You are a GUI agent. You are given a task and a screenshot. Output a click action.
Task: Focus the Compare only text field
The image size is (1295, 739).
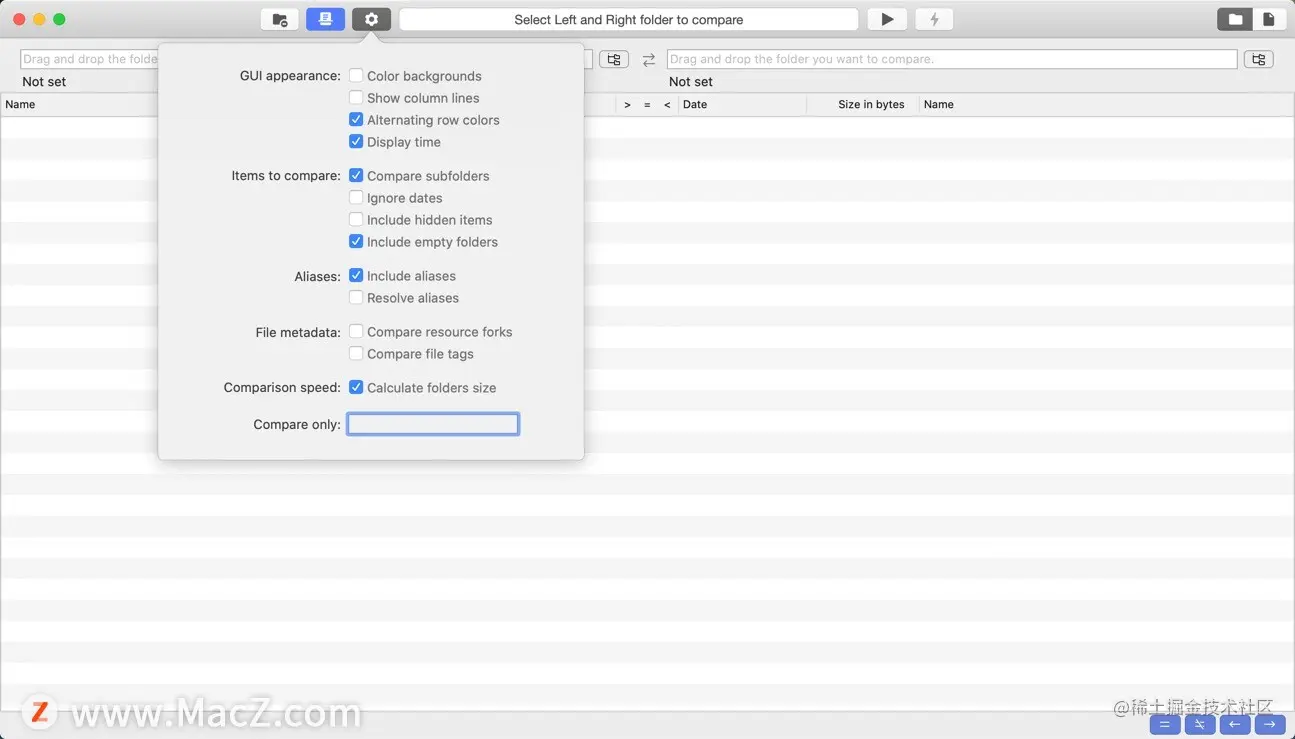(433, 424)
